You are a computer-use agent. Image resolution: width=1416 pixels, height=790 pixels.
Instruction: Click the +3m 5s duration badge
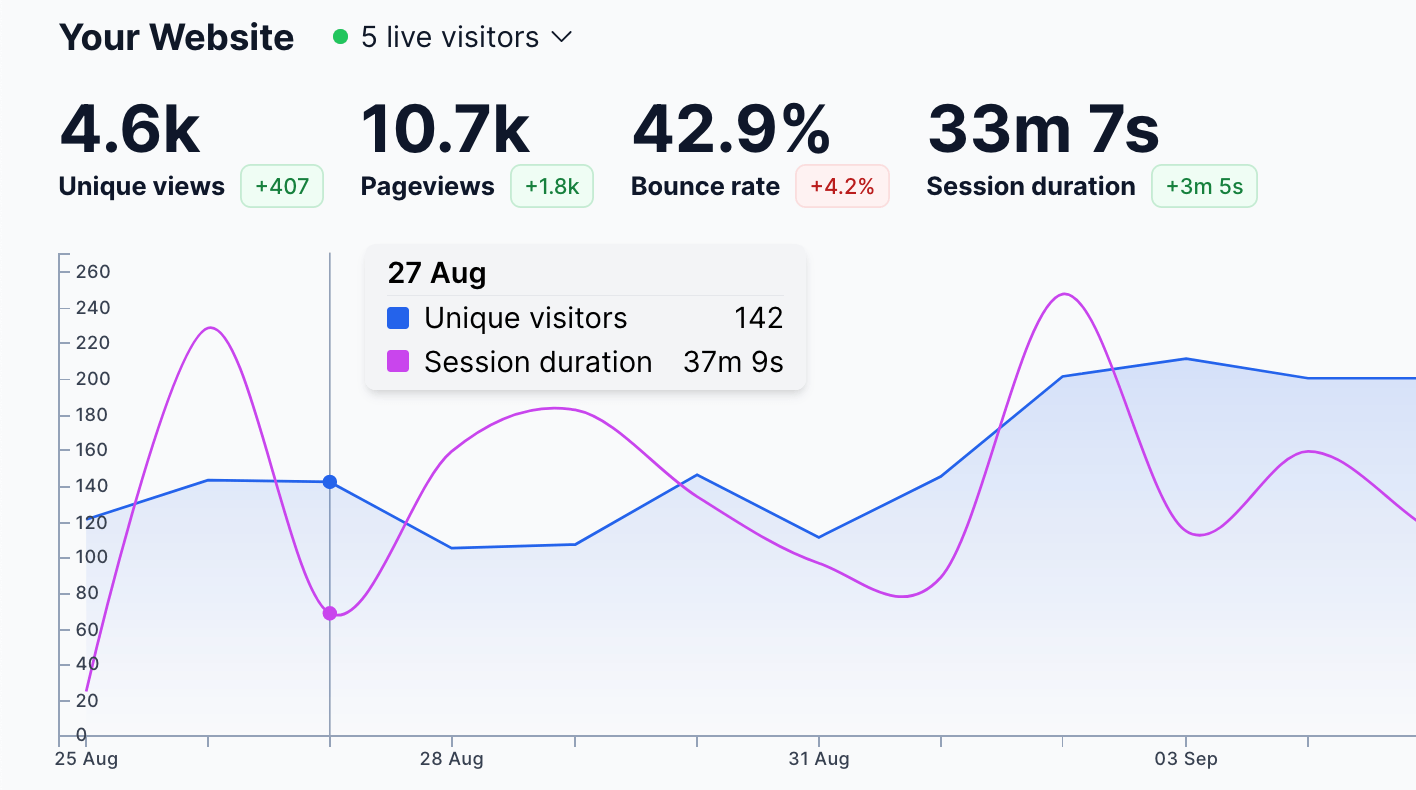point(1204,186)
